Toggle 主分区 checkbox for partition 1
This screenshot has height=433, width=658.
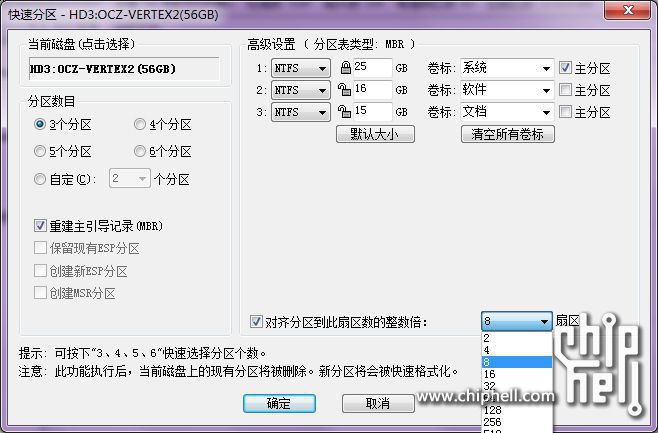(x=565, y=68)
